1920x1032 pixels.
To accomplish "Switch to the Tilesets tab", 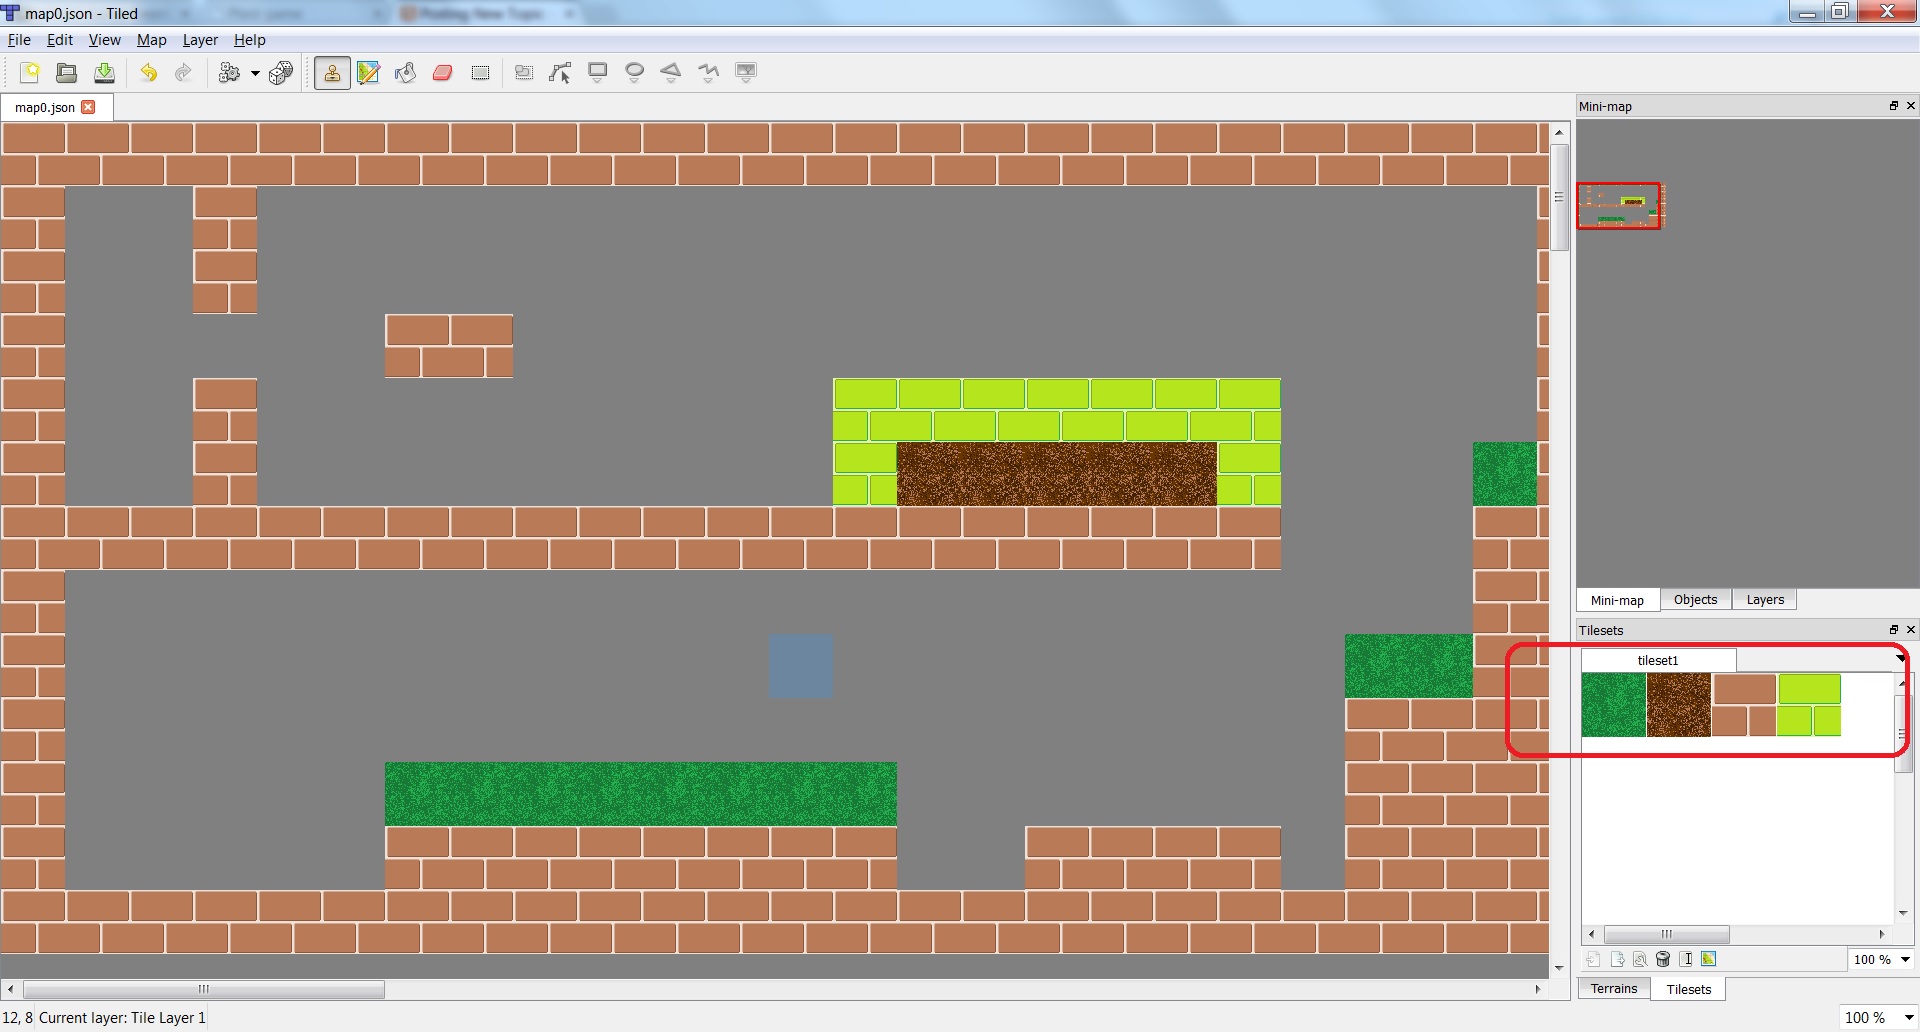I will coord(1689,989).
